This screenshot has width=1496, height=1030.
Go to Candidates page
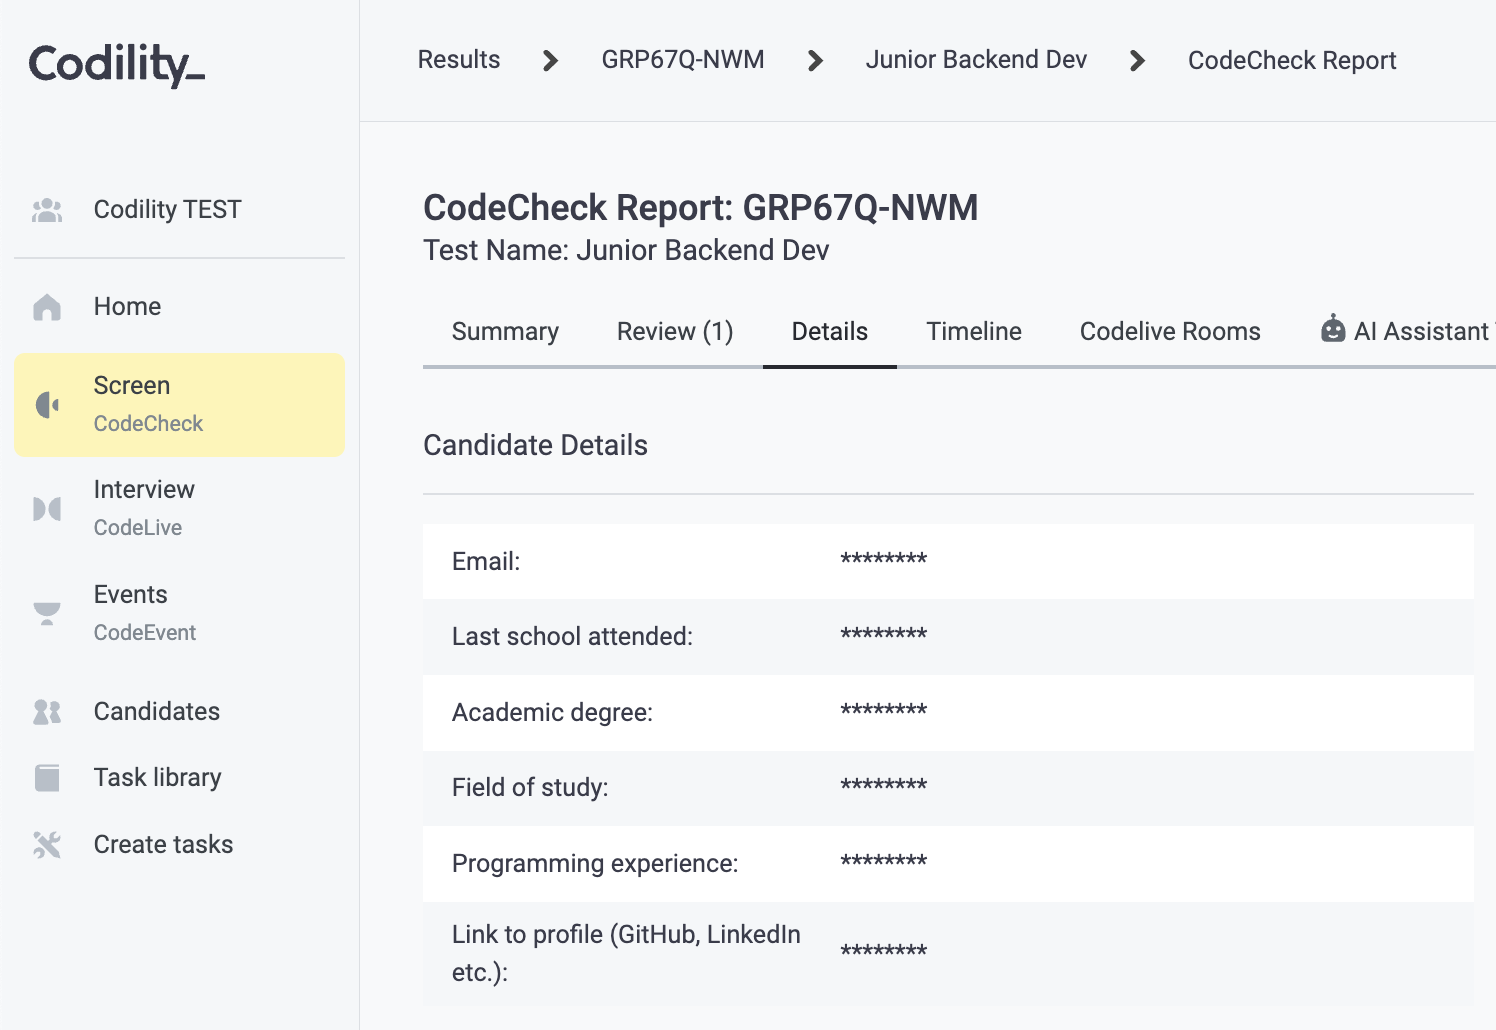tap(157, 712)
